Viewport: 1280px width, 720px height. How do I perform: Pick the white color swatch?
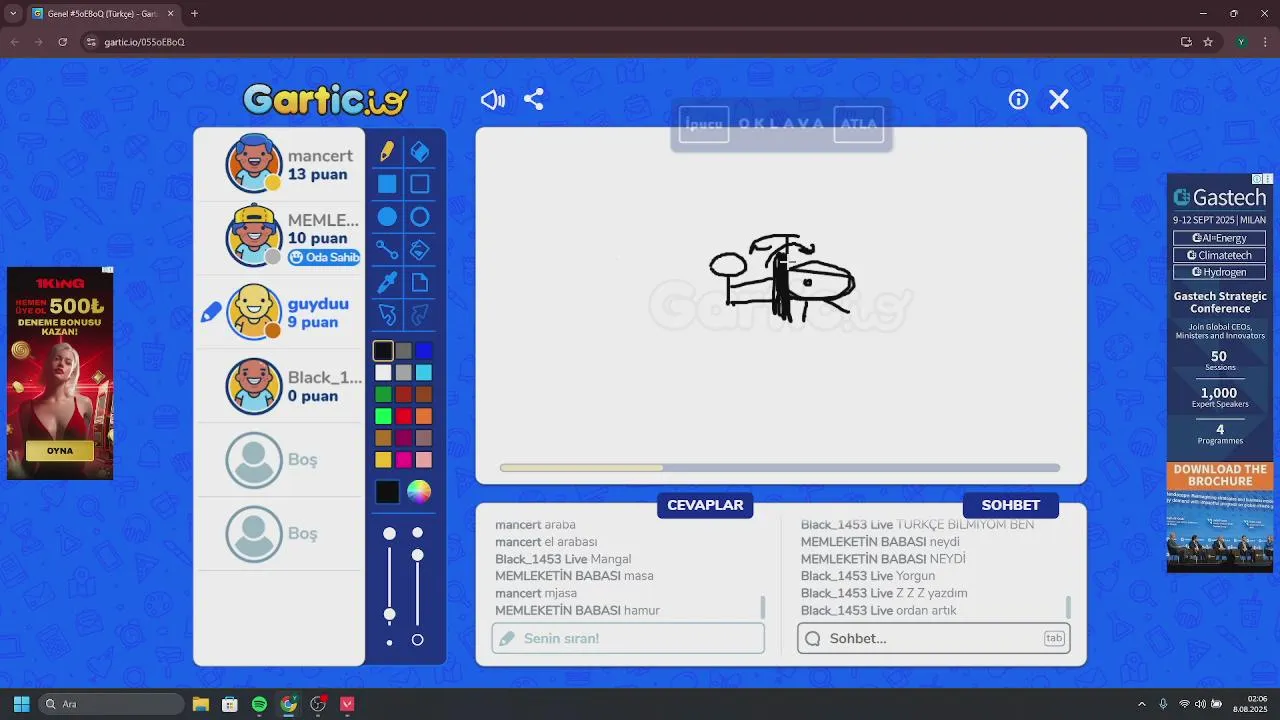pos(383,373)
